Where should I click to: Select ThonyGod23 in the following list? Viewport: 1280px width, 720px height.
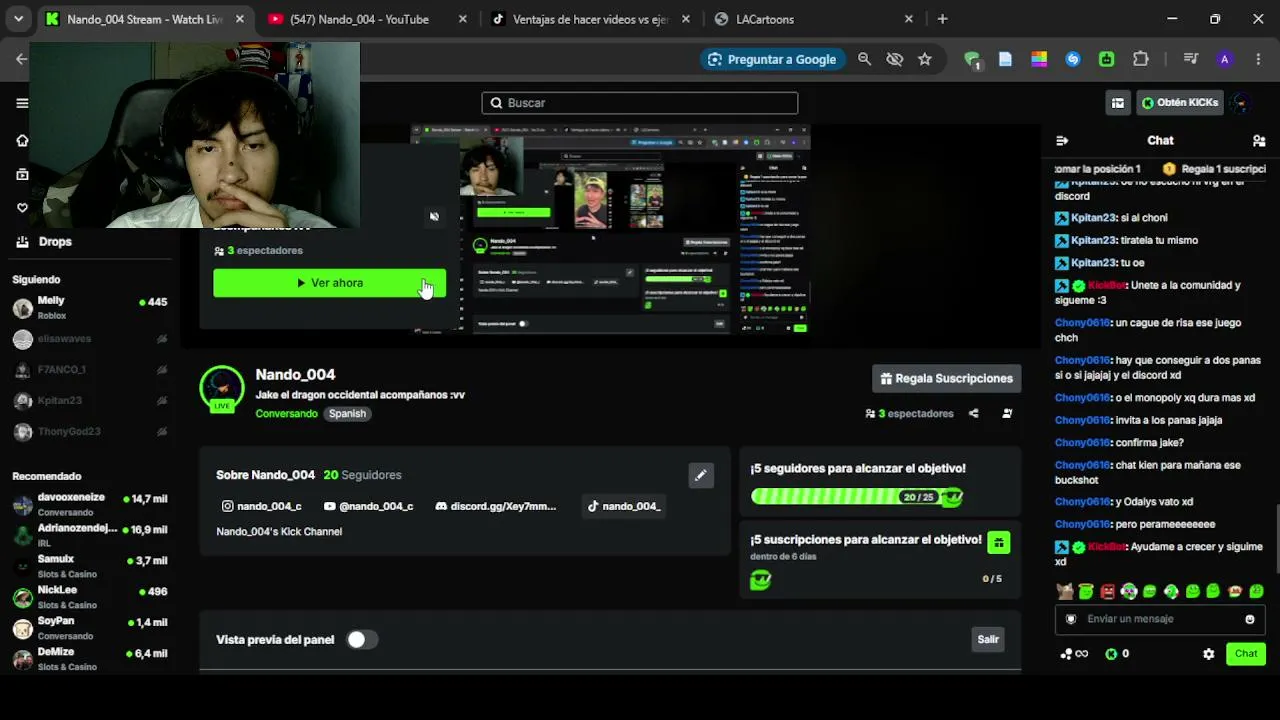click(x=90, y=432)
